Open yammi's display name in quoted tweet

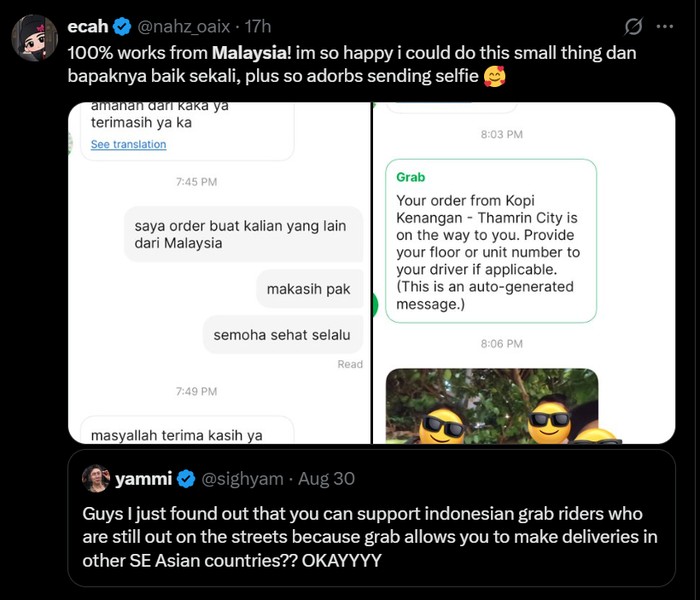click(x=143, y=479)
